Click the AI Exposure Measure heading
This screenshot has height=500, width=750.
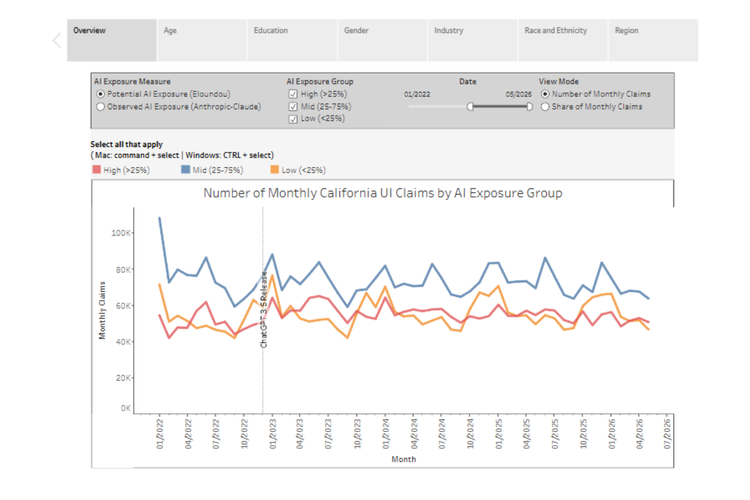(132, 81)
